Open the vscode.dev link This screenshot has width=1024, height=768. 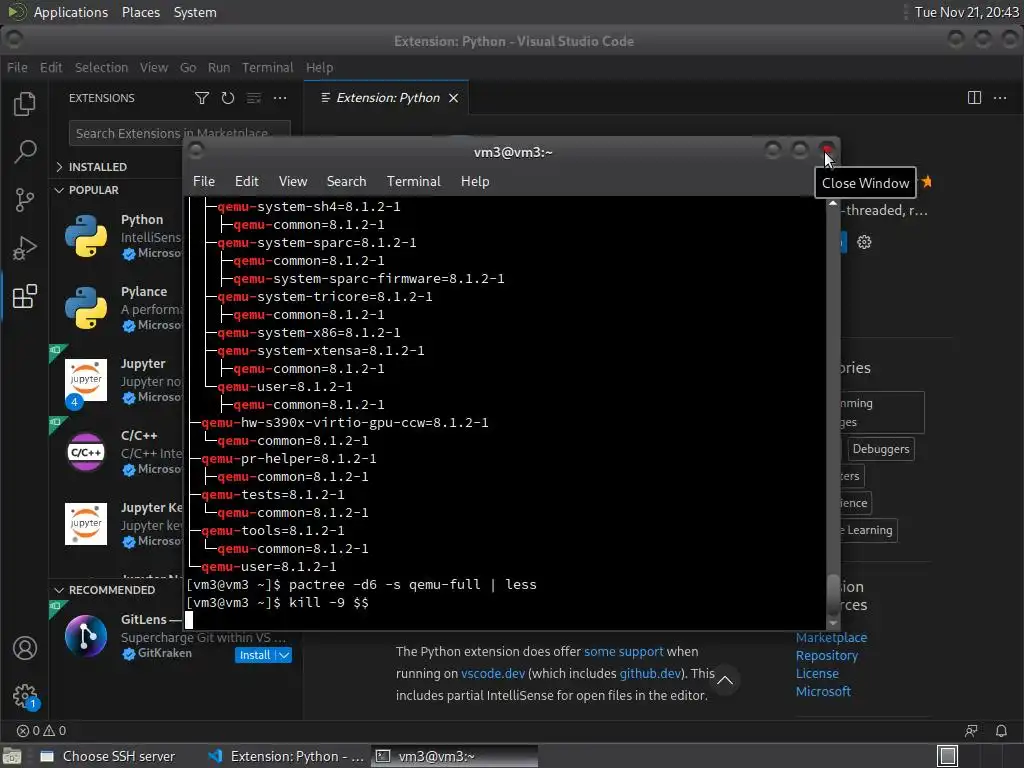pyautogui.click(x=492, y=673)
